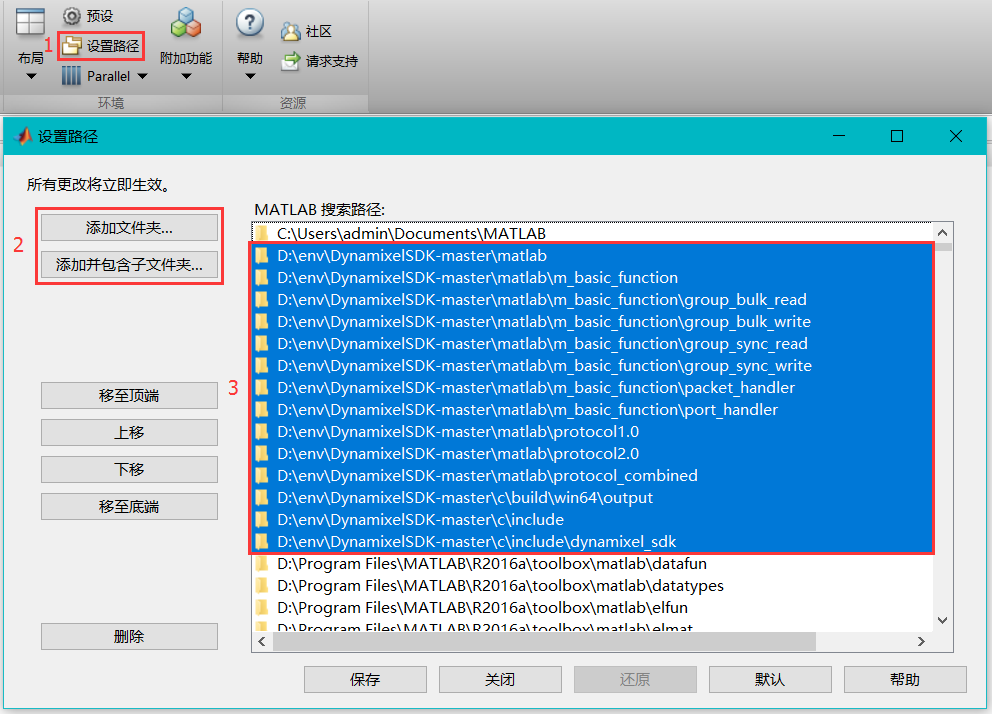Click the vertical scrollbar up arrow
The height and width of the screenshot is (714, 992).
tap(942, 233)
